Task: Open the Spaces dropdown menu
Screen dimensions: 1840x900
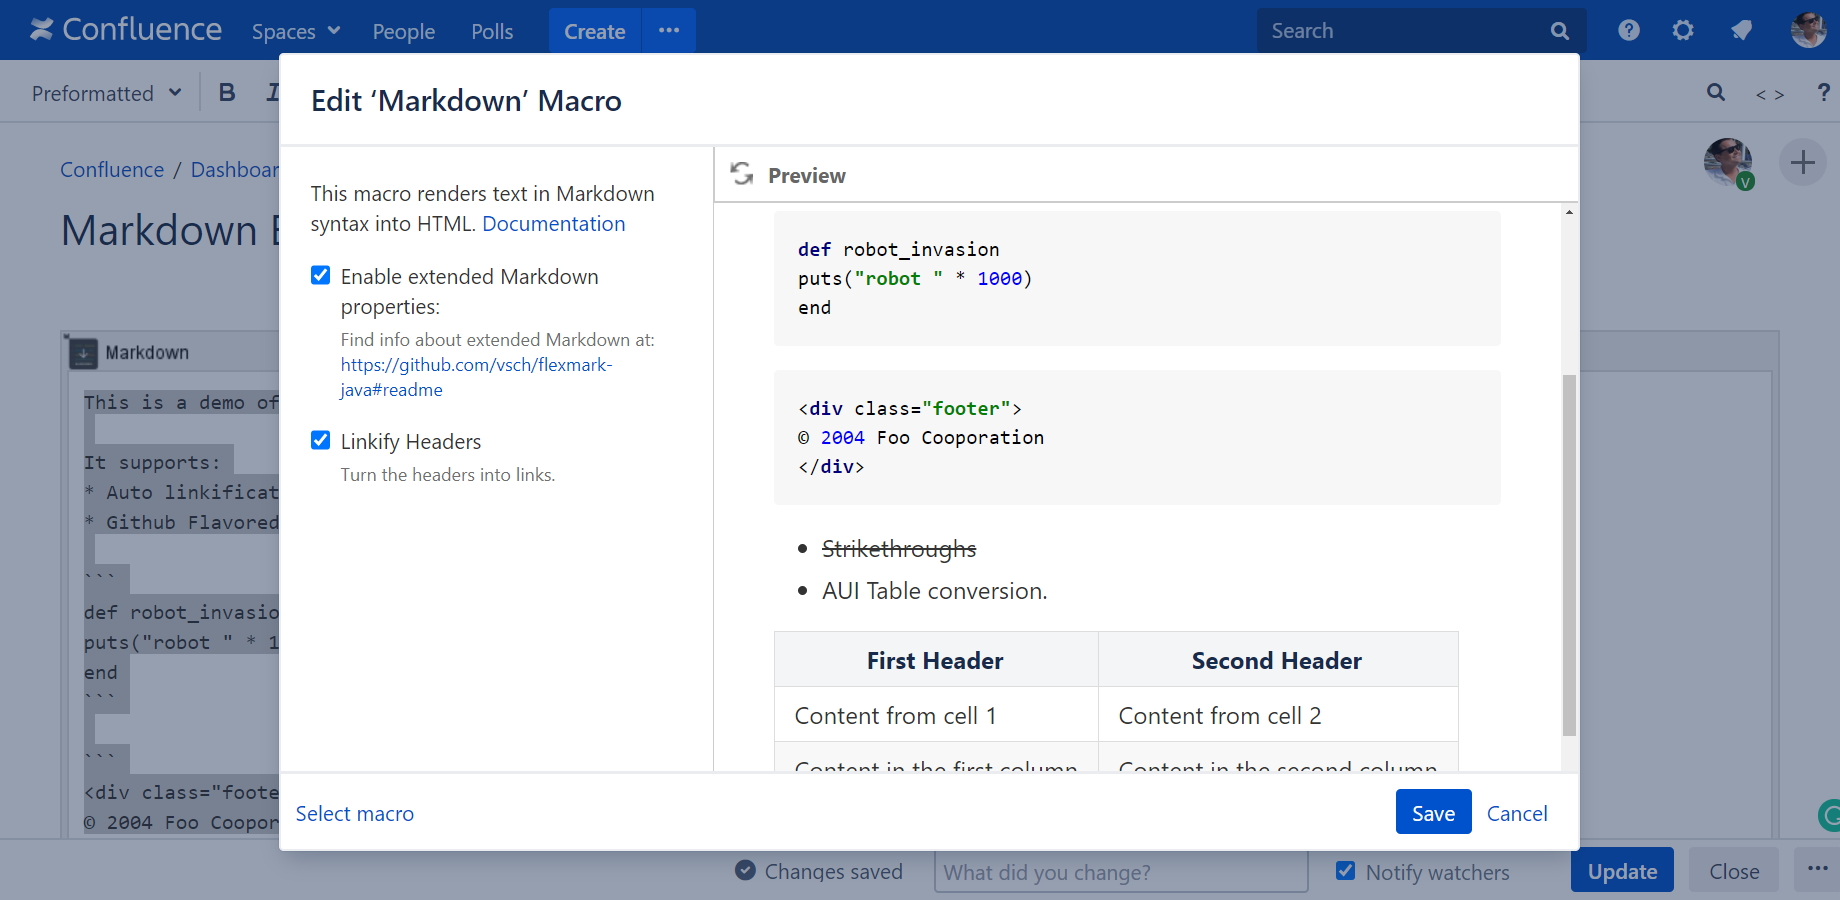Action: 296,31
